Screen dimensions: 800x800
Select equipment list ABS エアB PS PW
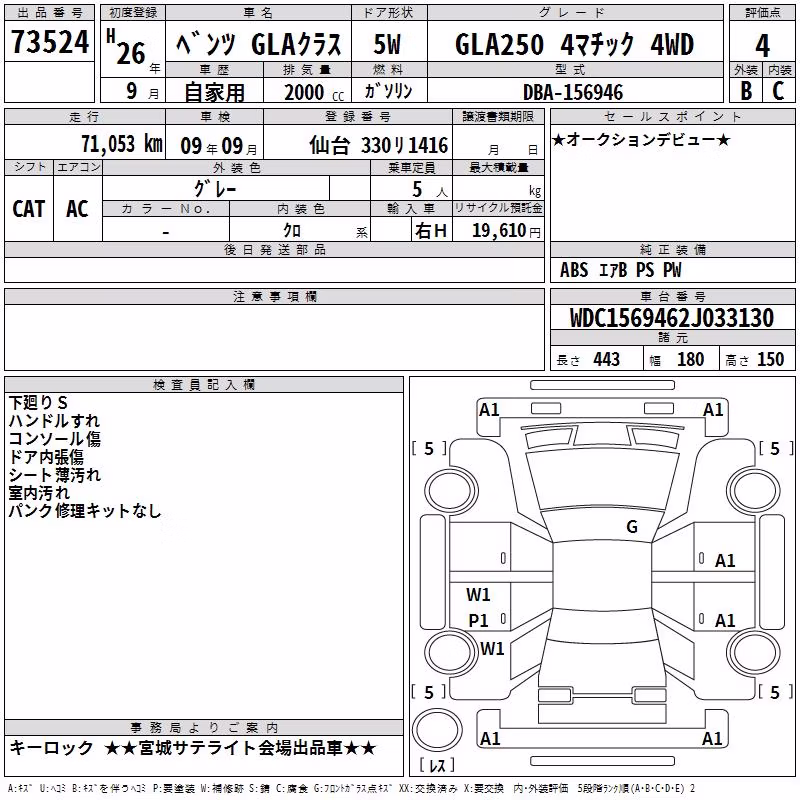[620, 270]
